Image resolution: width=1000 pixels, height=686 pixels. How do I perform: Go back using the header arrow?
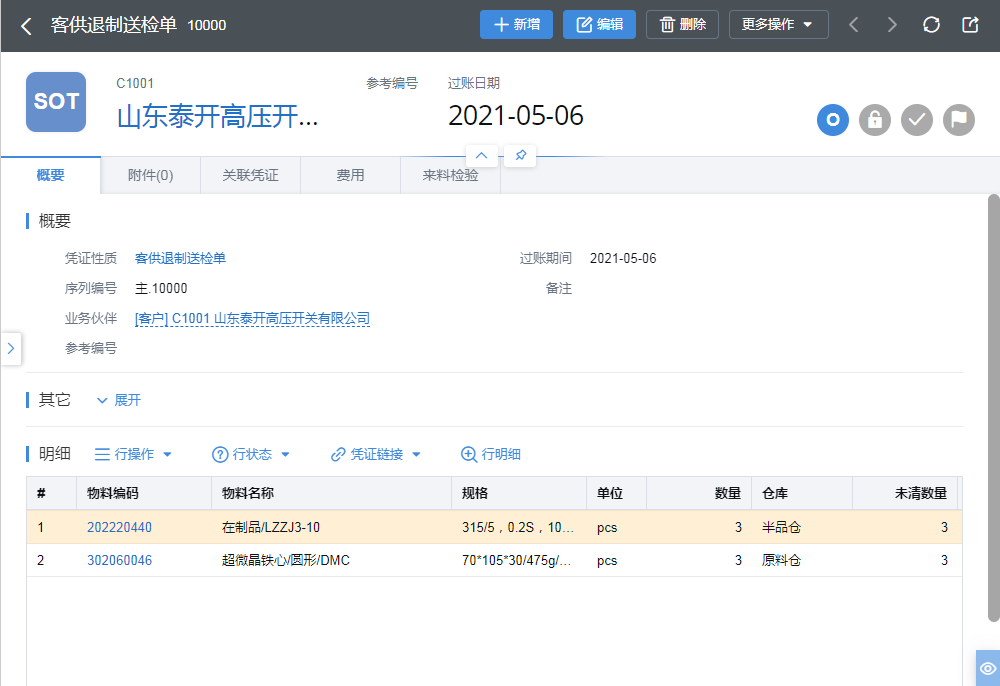[26, 26]
